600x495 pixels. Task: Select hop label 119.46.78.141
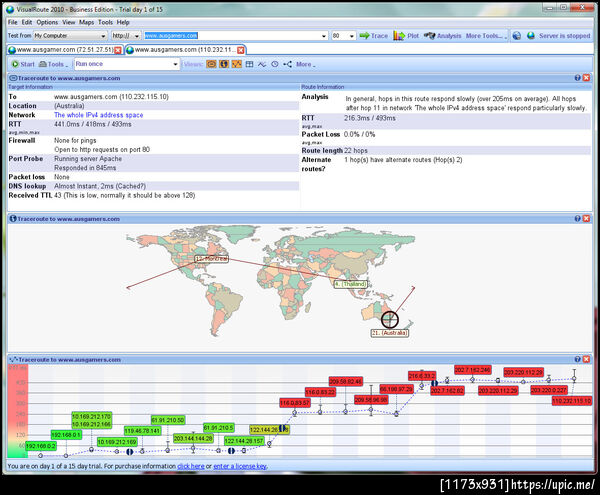pyautogui.click(x=142, y=431)
